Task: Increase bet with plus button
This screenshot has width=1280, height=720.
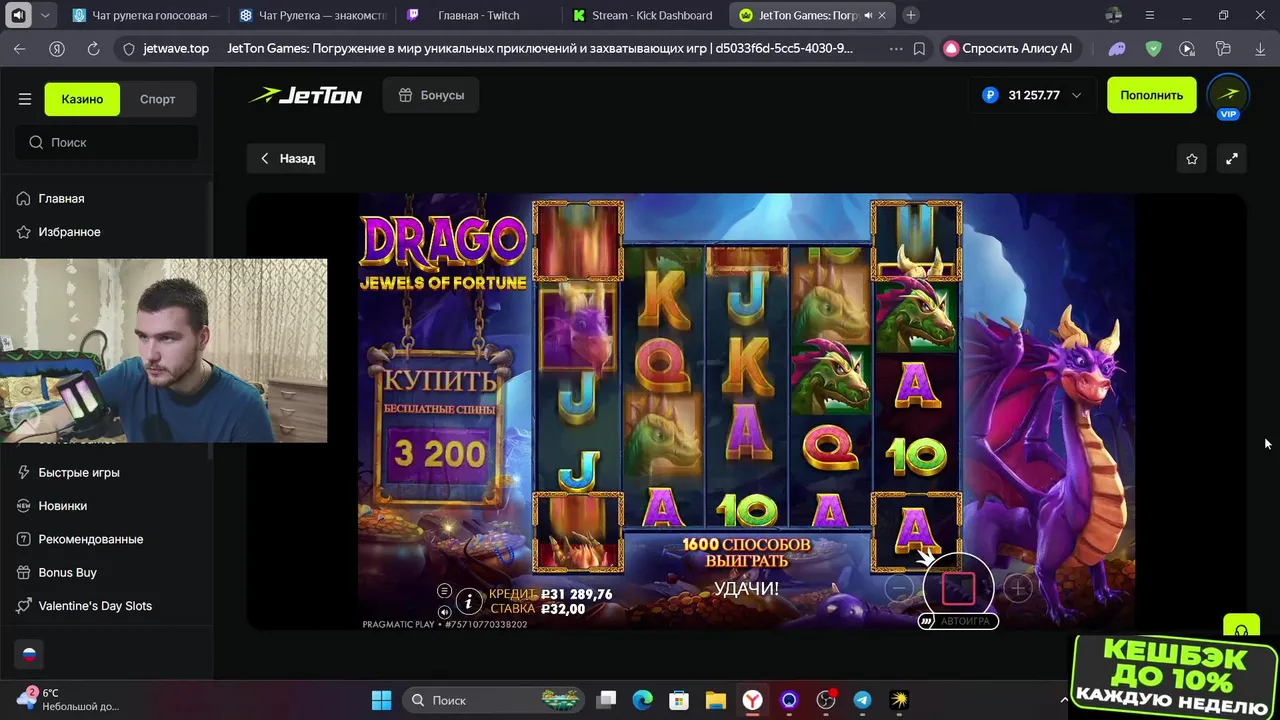Action: pos(1017,589)
